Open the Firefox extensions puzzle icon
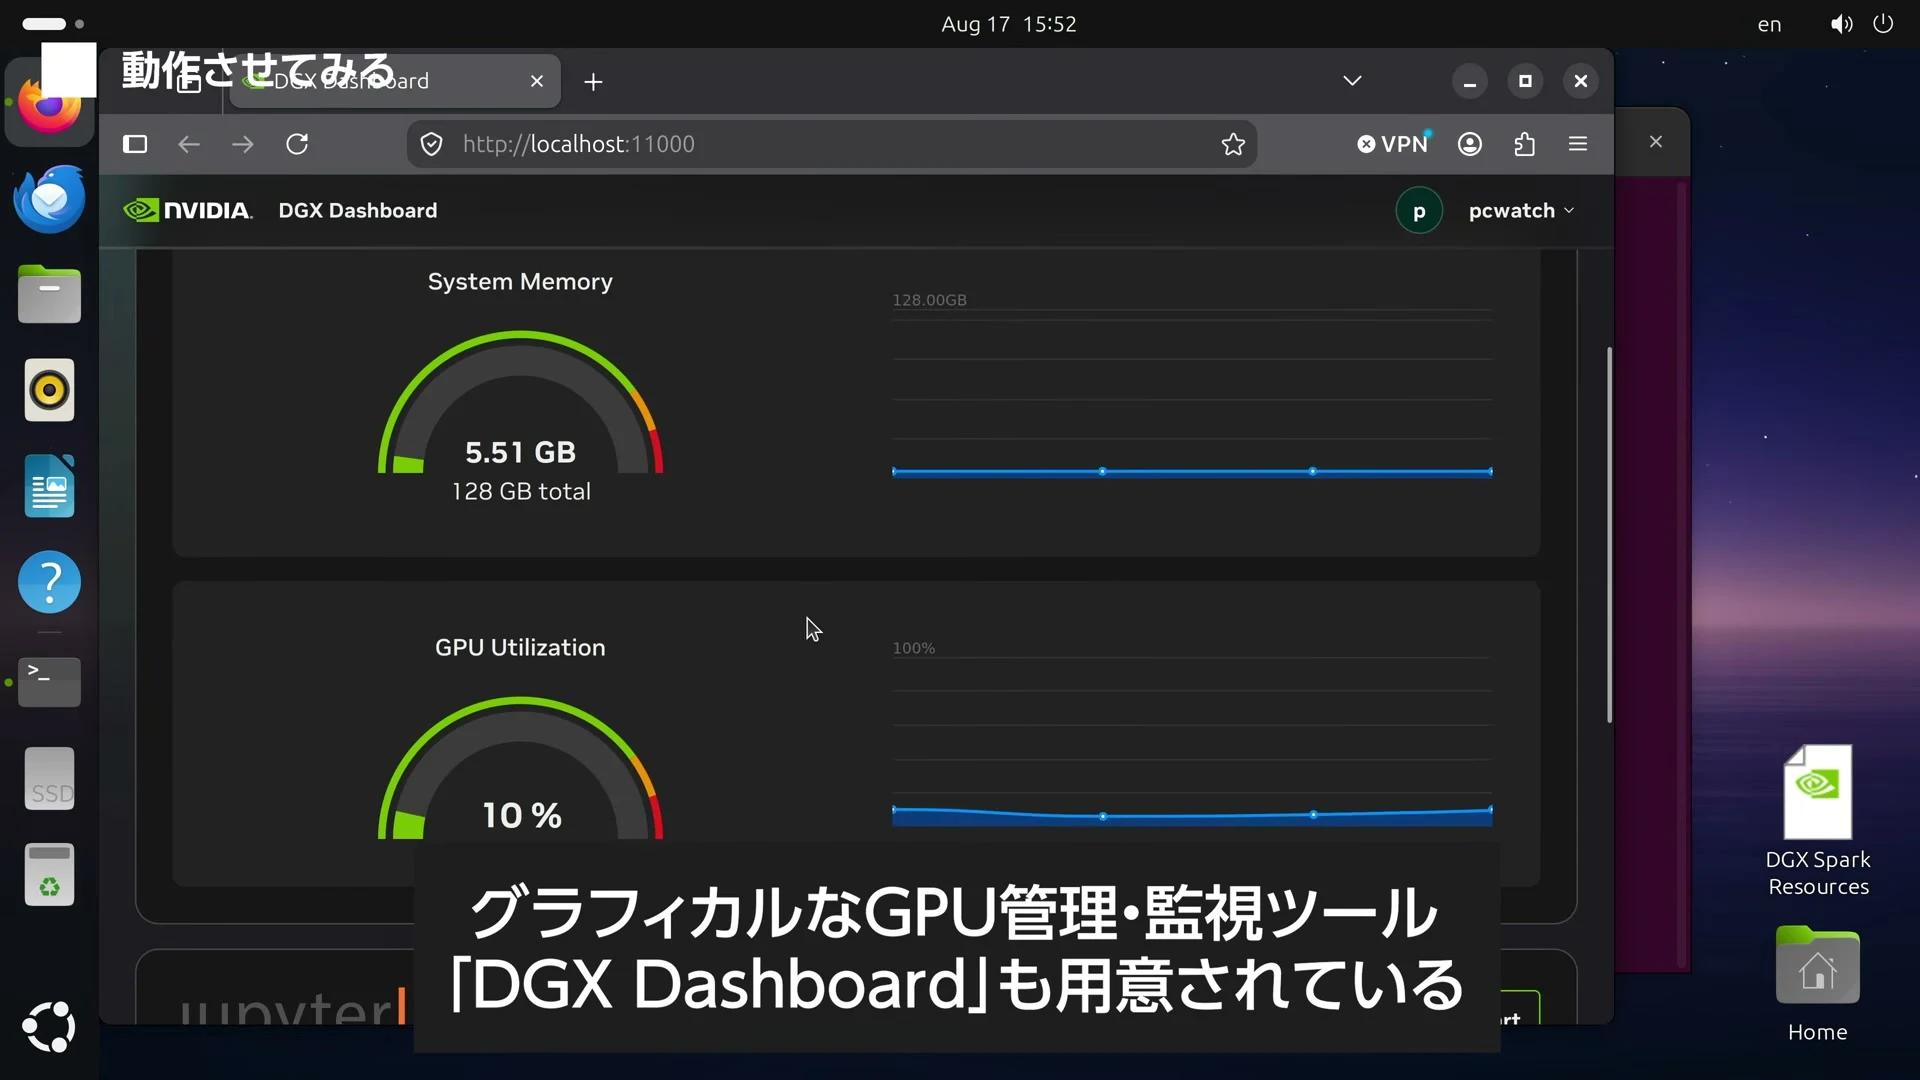1920x1080 pixels. pyautogui.click(x=1524, y=144)
